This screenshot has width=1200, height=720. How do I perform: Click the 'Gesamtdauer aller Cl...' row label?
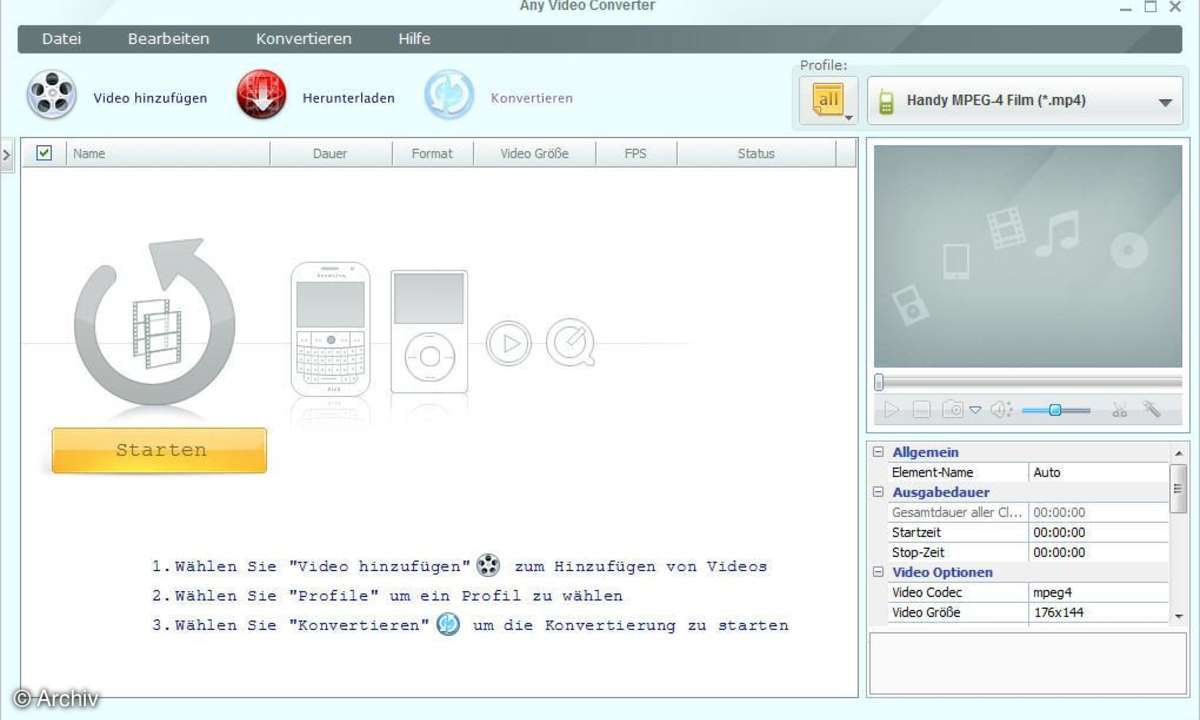click(x=958, y=512)
